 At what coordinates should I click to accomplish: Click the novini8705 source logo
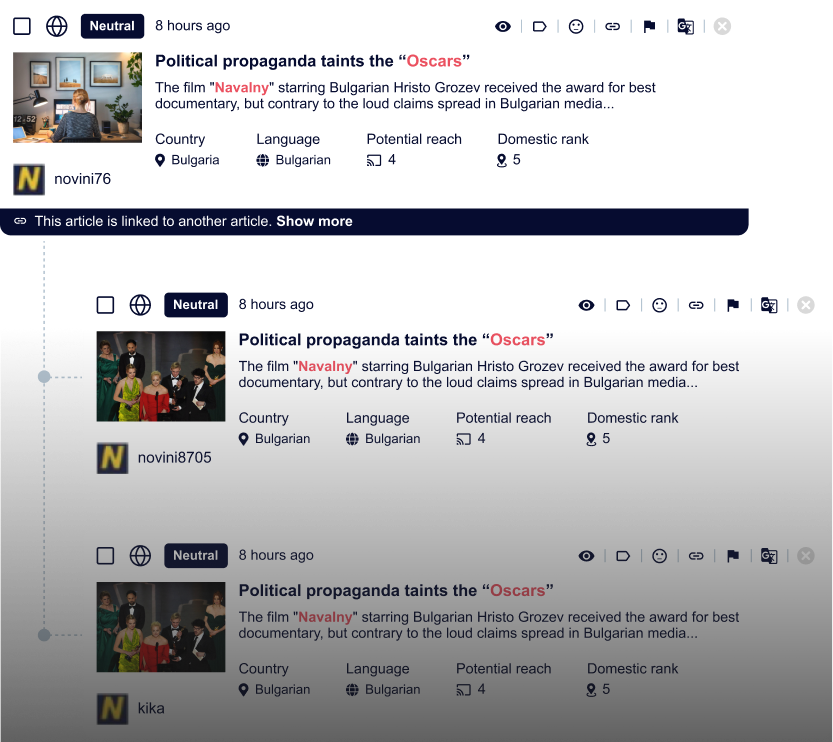112,458
